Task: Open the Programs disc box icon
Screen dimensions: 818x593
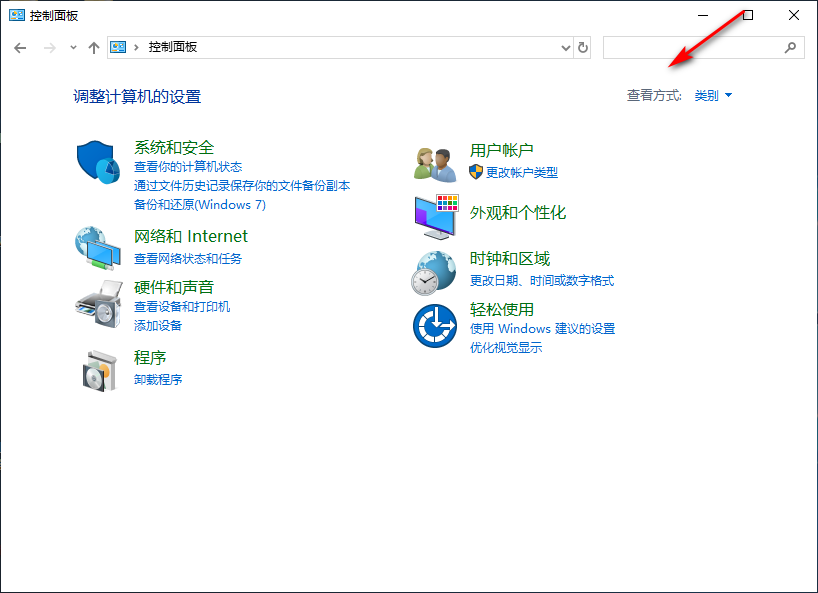Action: [97, 370]
